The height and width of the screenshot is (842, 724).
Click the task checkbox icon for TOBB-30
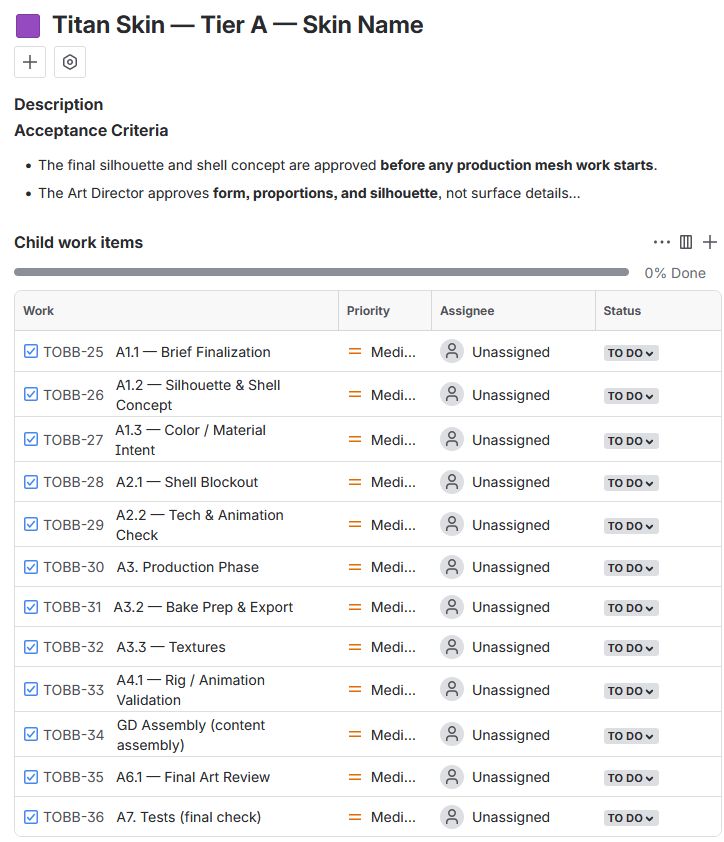[x=31, y=567]
